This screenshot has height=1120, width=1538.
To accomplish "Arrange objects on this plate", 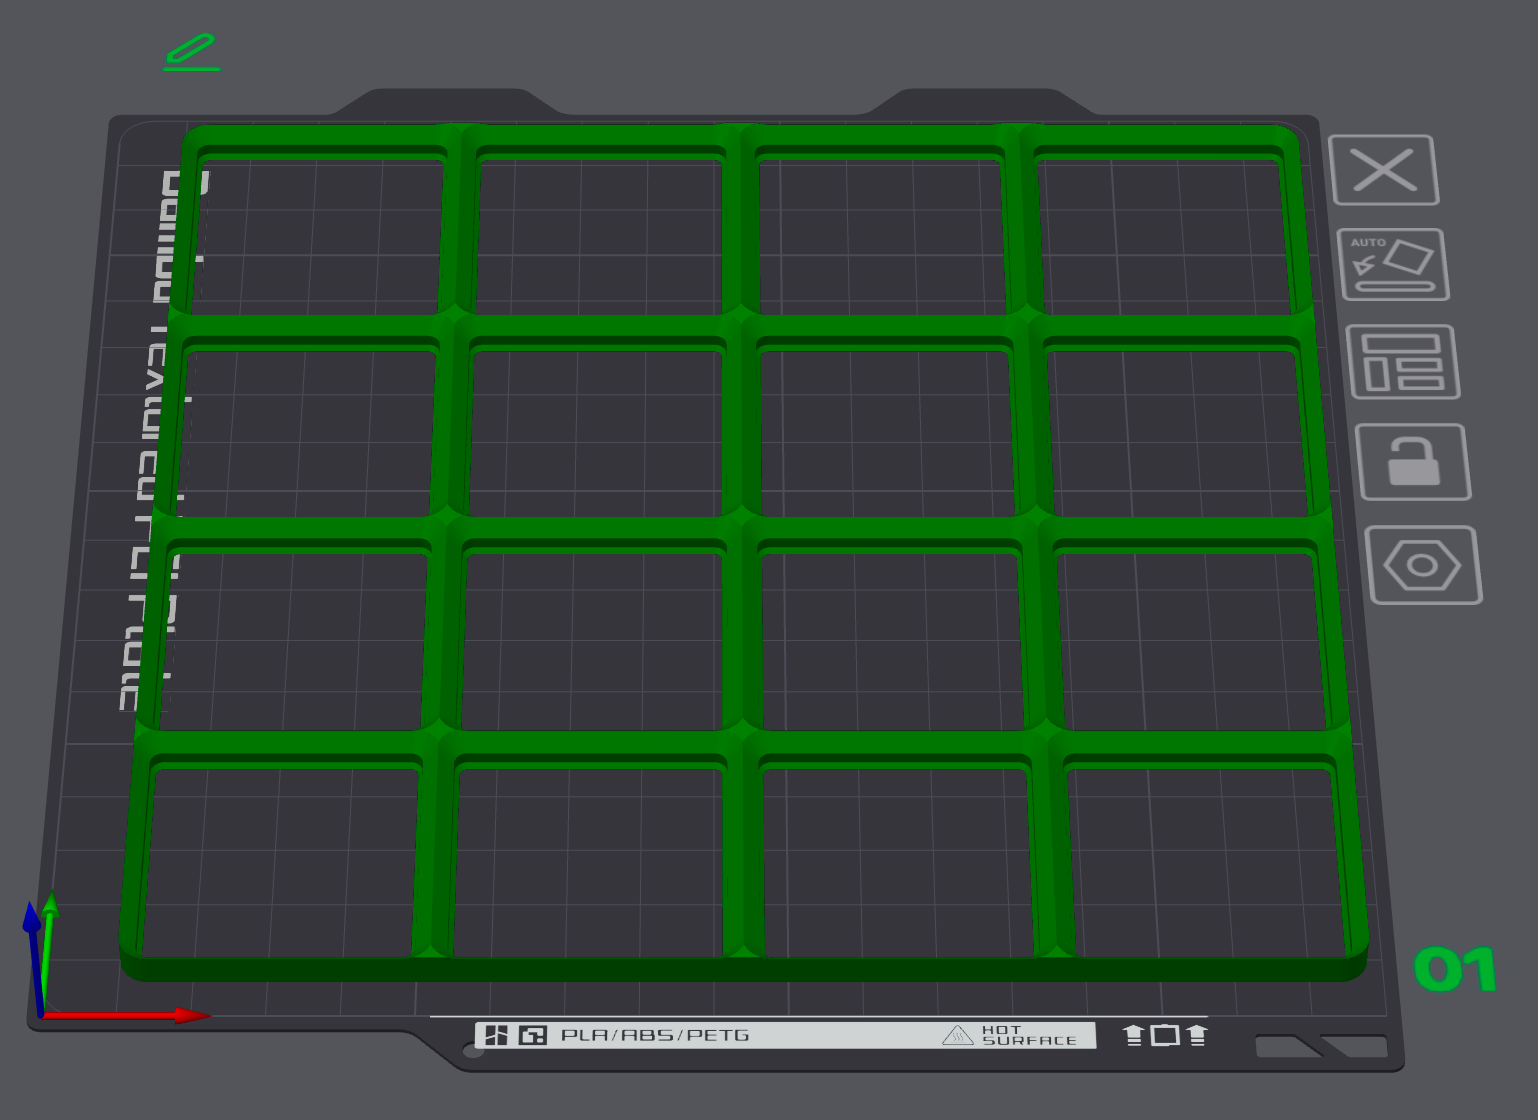I will click(x=1403, y=362).
